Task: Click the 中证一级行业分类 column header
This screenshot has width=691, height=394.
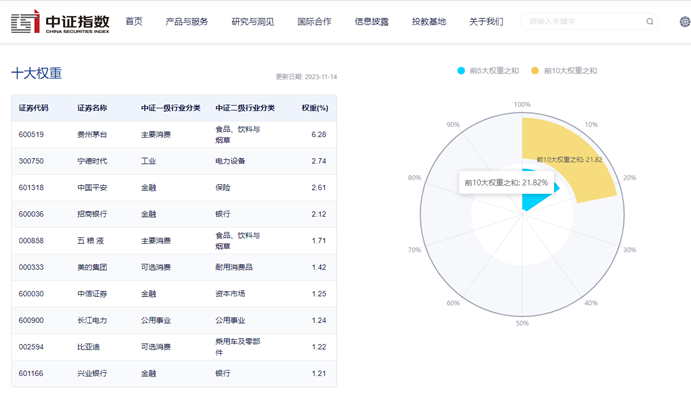Action: pos(171,108)
